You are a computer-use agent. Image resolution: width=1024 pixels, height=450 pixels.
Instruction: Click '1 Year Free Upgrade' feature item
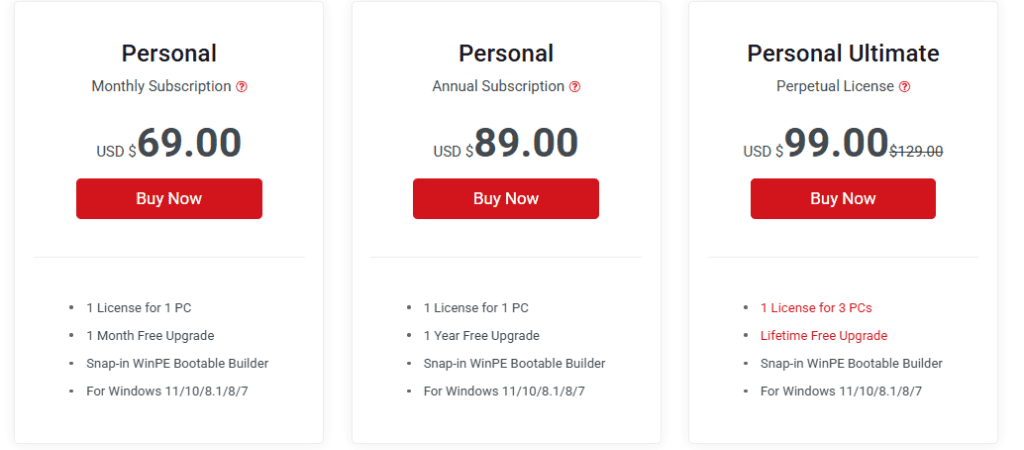pos(481,336)
